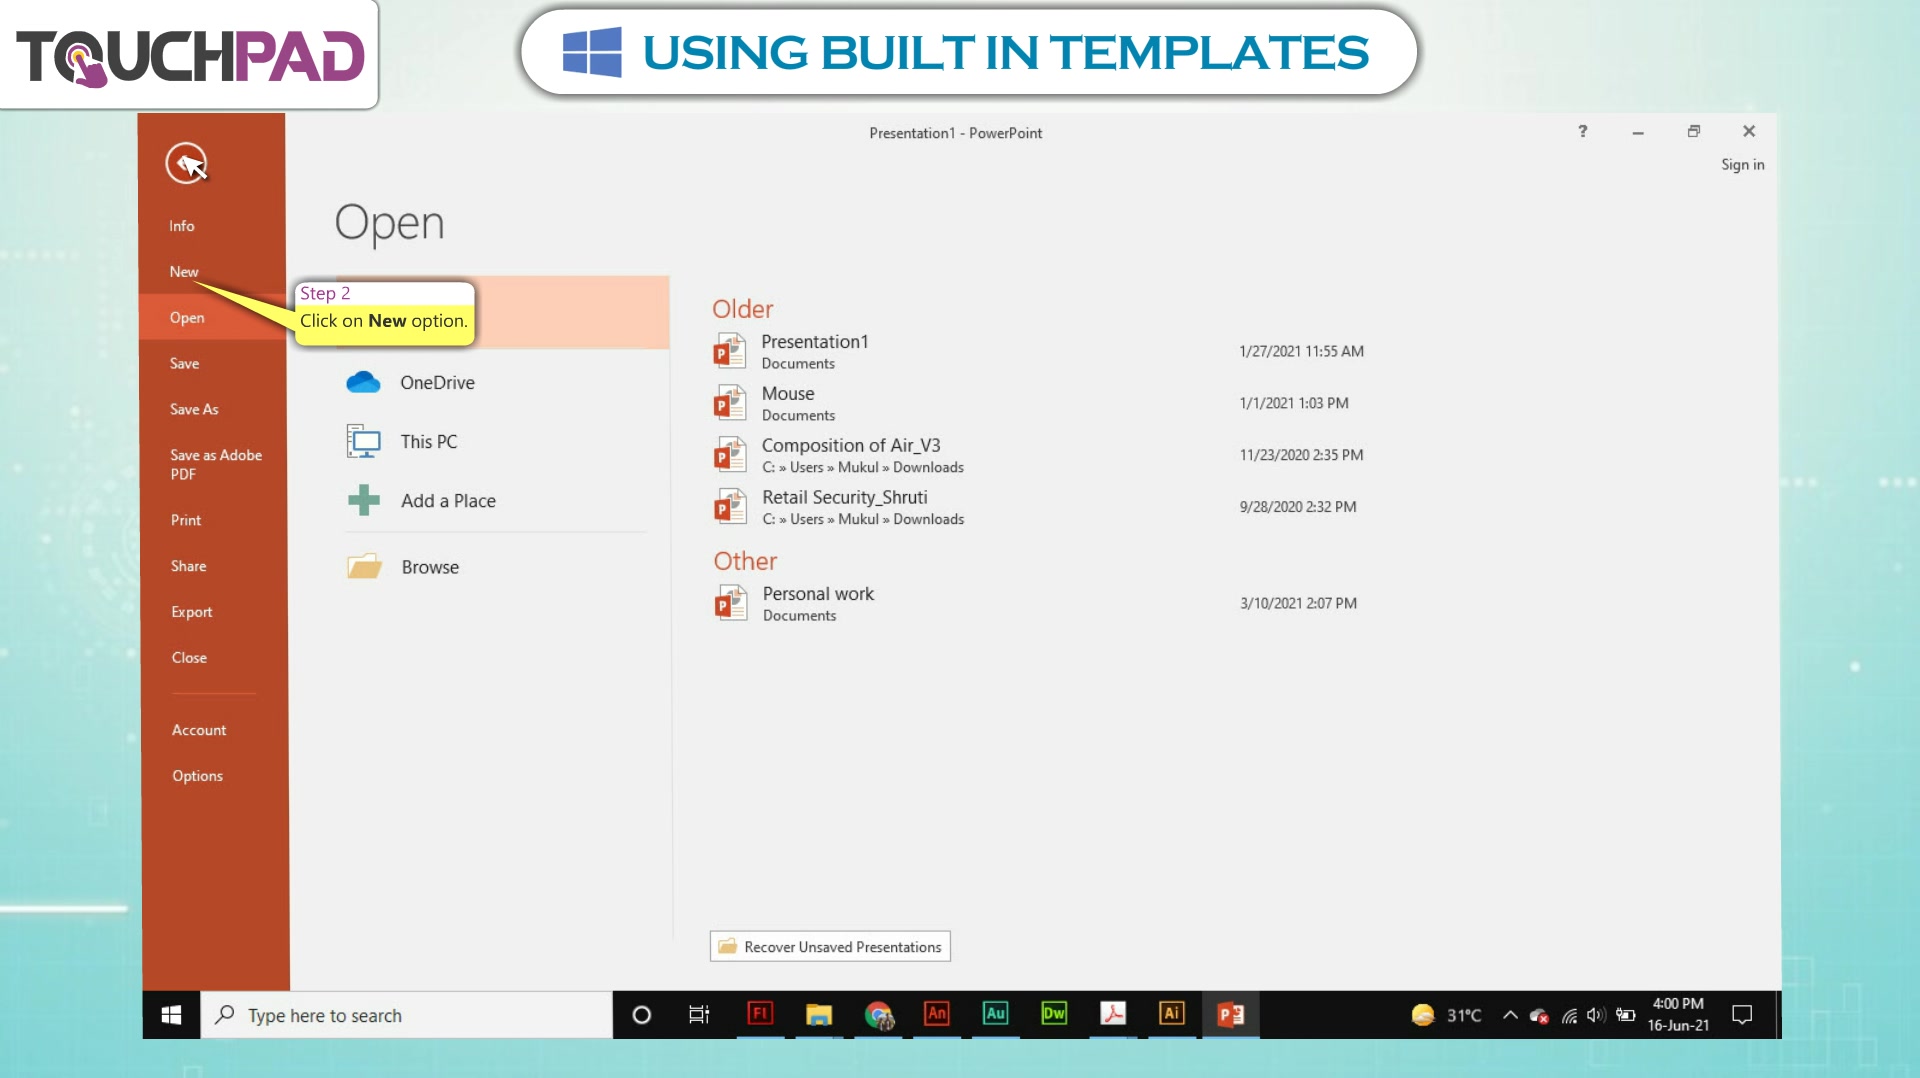Image resolution: width=1920 pixels, height=1078 pixels.
Task: Go to the Export page
Action: pos(191,613)
